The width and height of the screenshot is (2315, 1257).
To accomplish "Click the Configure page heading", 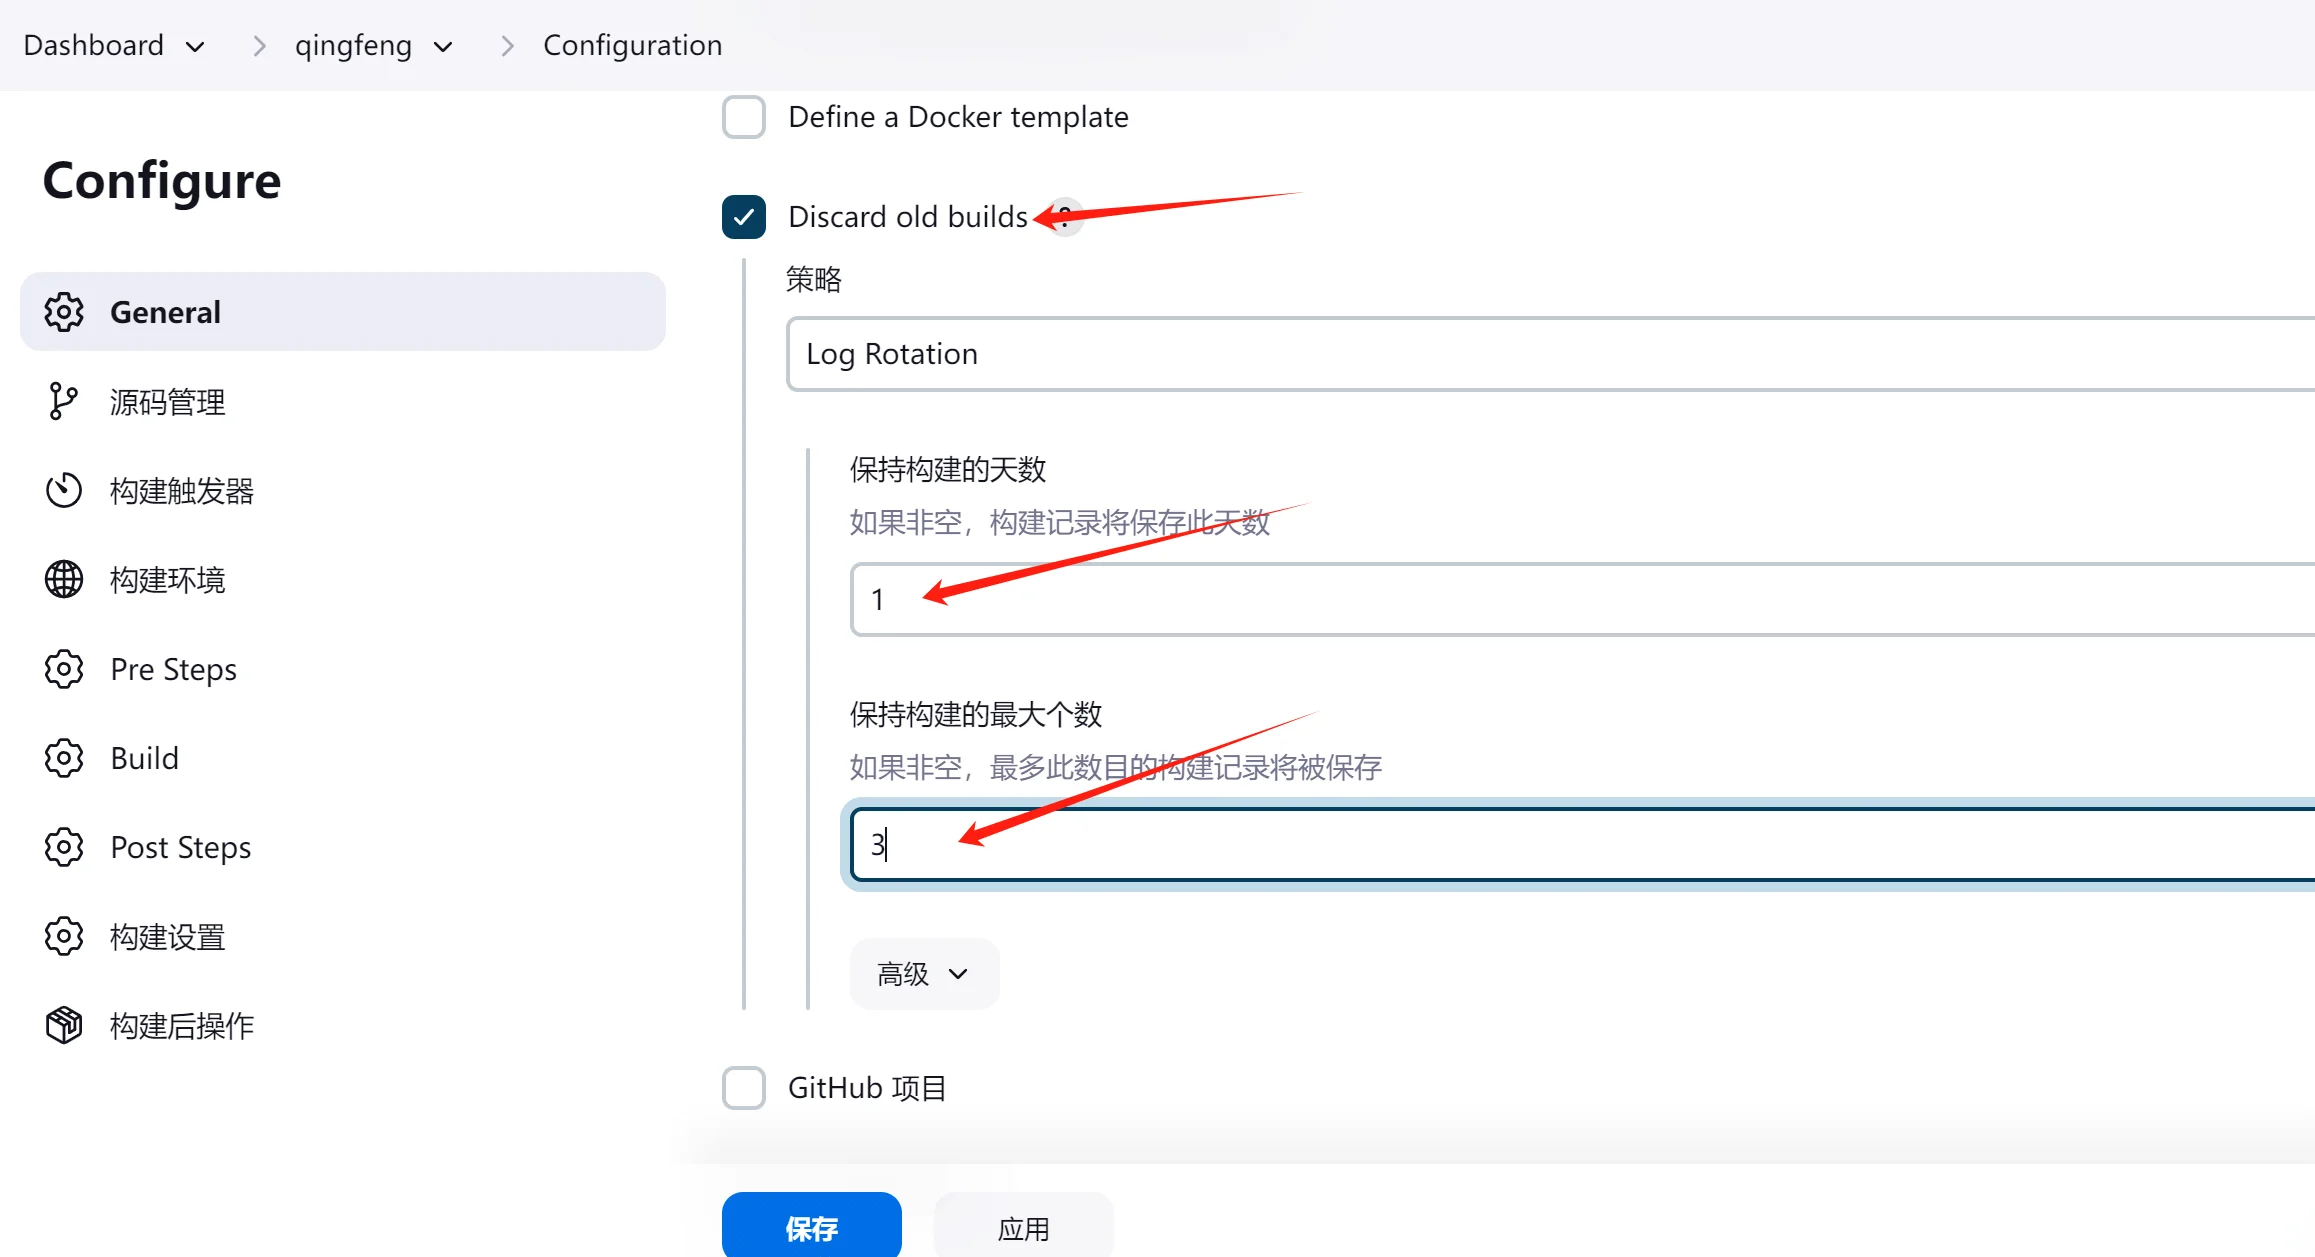I will coord(162,181).
